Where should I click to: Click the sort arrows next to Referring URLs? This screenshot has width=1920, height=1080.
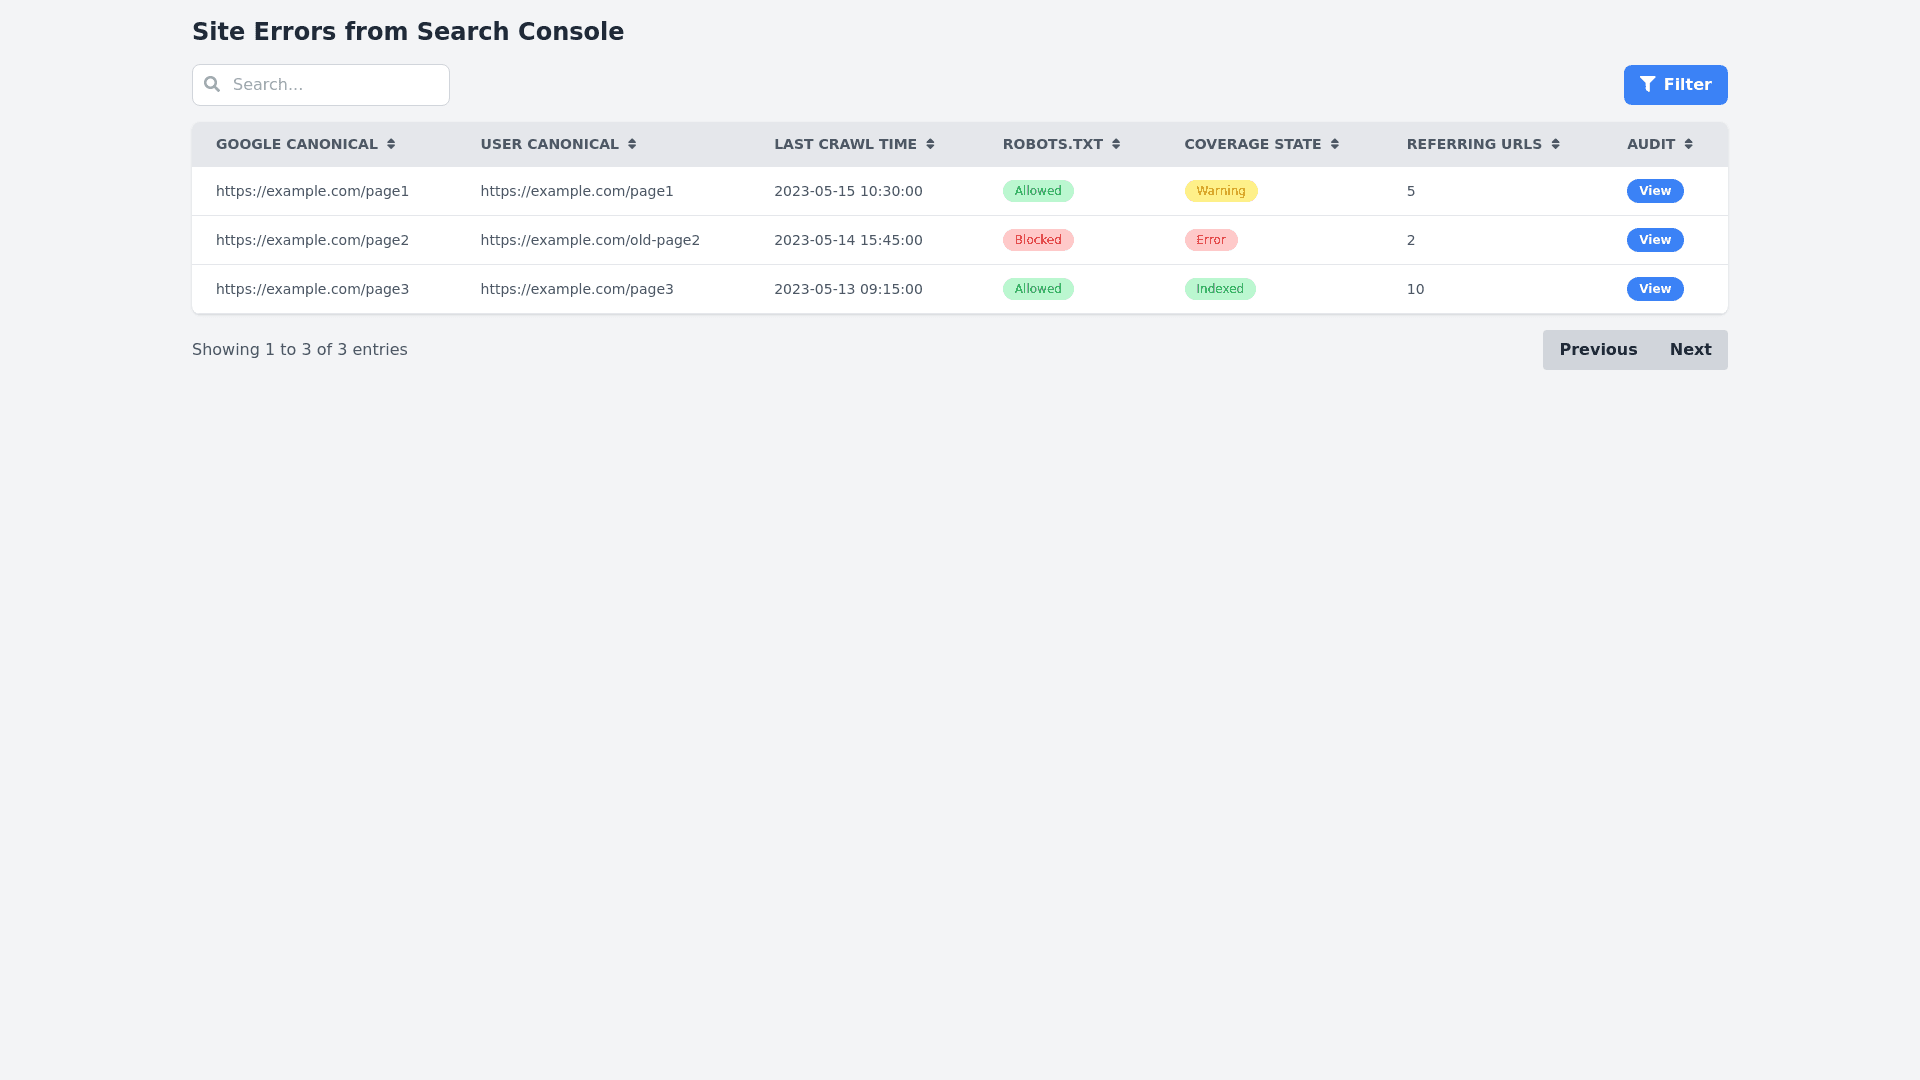click(1555, 144)
